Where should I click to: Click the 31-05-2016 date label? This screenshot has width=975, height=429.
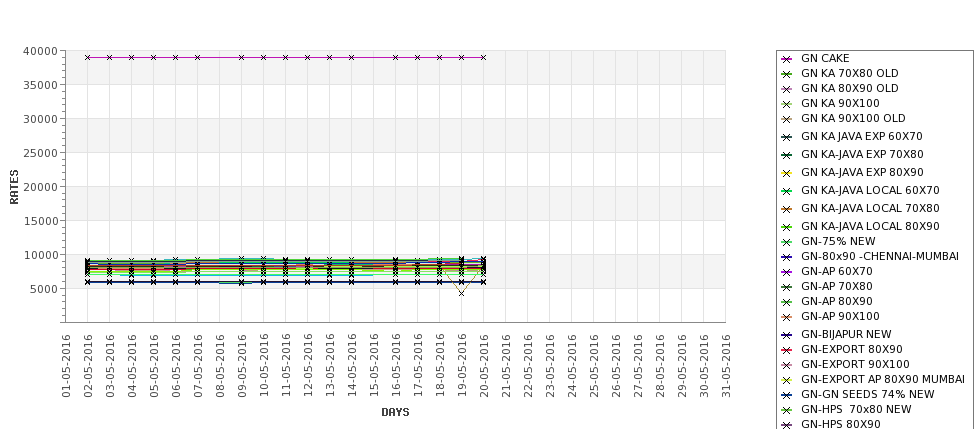[x=725, y=366]
